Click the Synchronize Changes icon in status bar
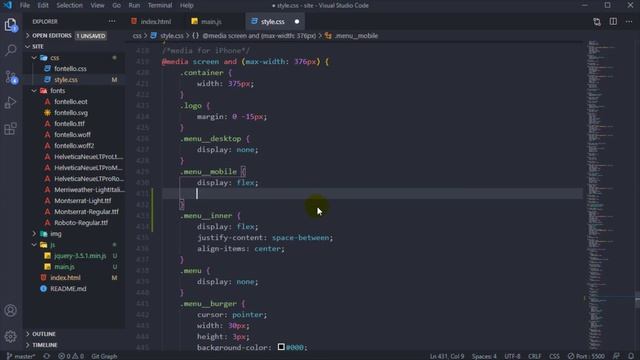640x360 pixels. [x=47, y=356]
